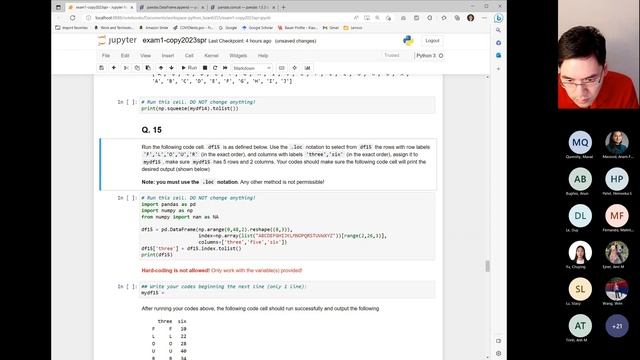The height and width of the screenshot is (360, 640).
Task: Click the Python 3 kernel indicator
Action: [x=429, y=56]
